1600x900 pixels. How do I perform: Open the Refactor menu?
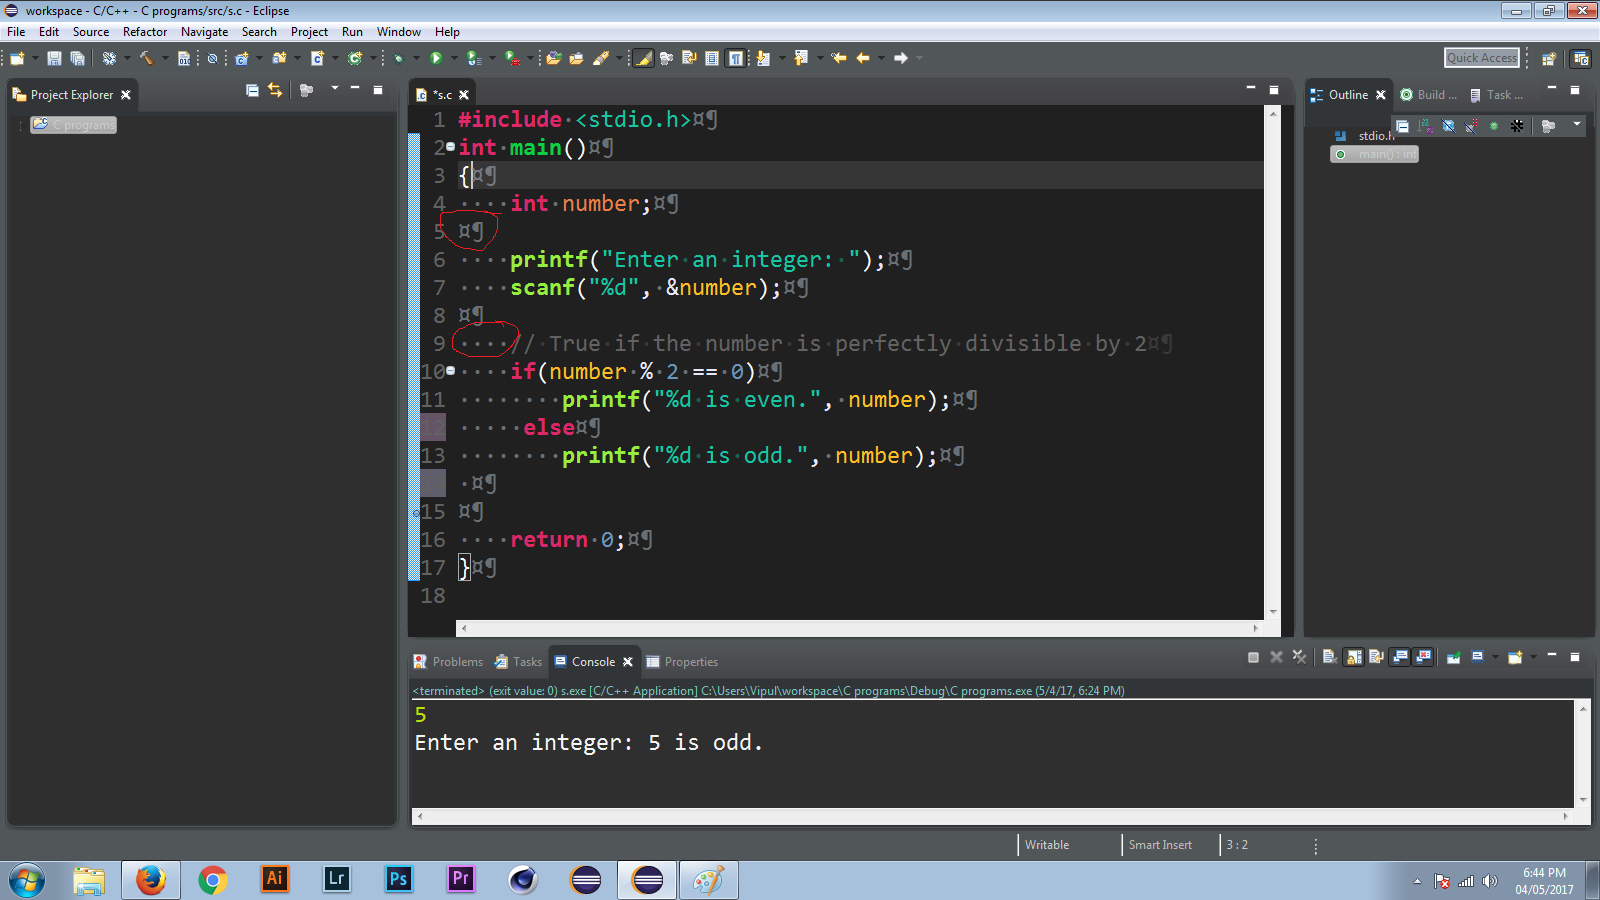pos(145,32)
